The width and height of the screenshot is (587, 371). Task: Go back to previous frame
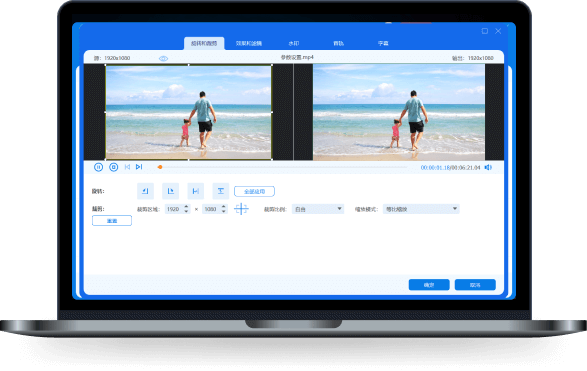(x=127, y=167)
